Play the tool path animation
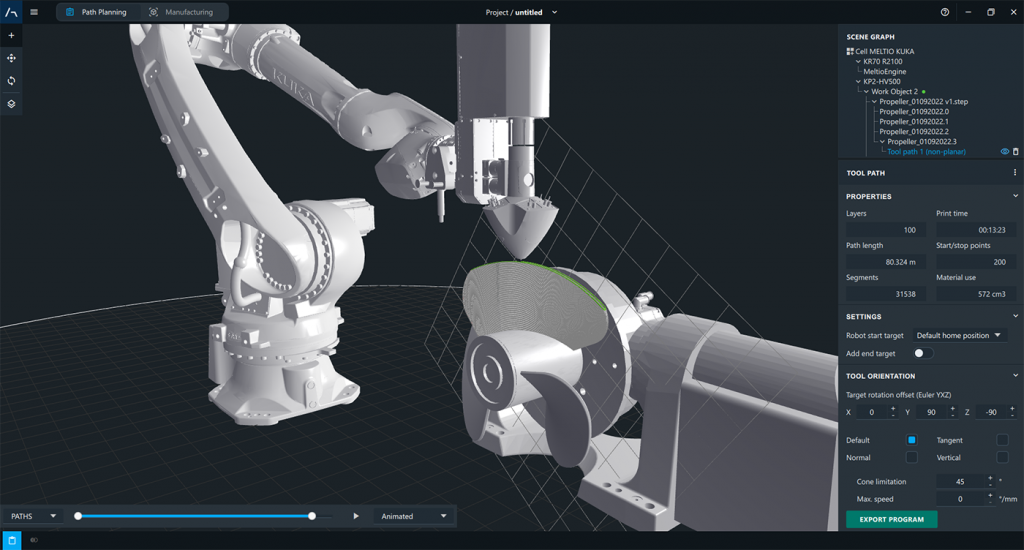This screenshot has width=1024, height=550. [356, 516]
